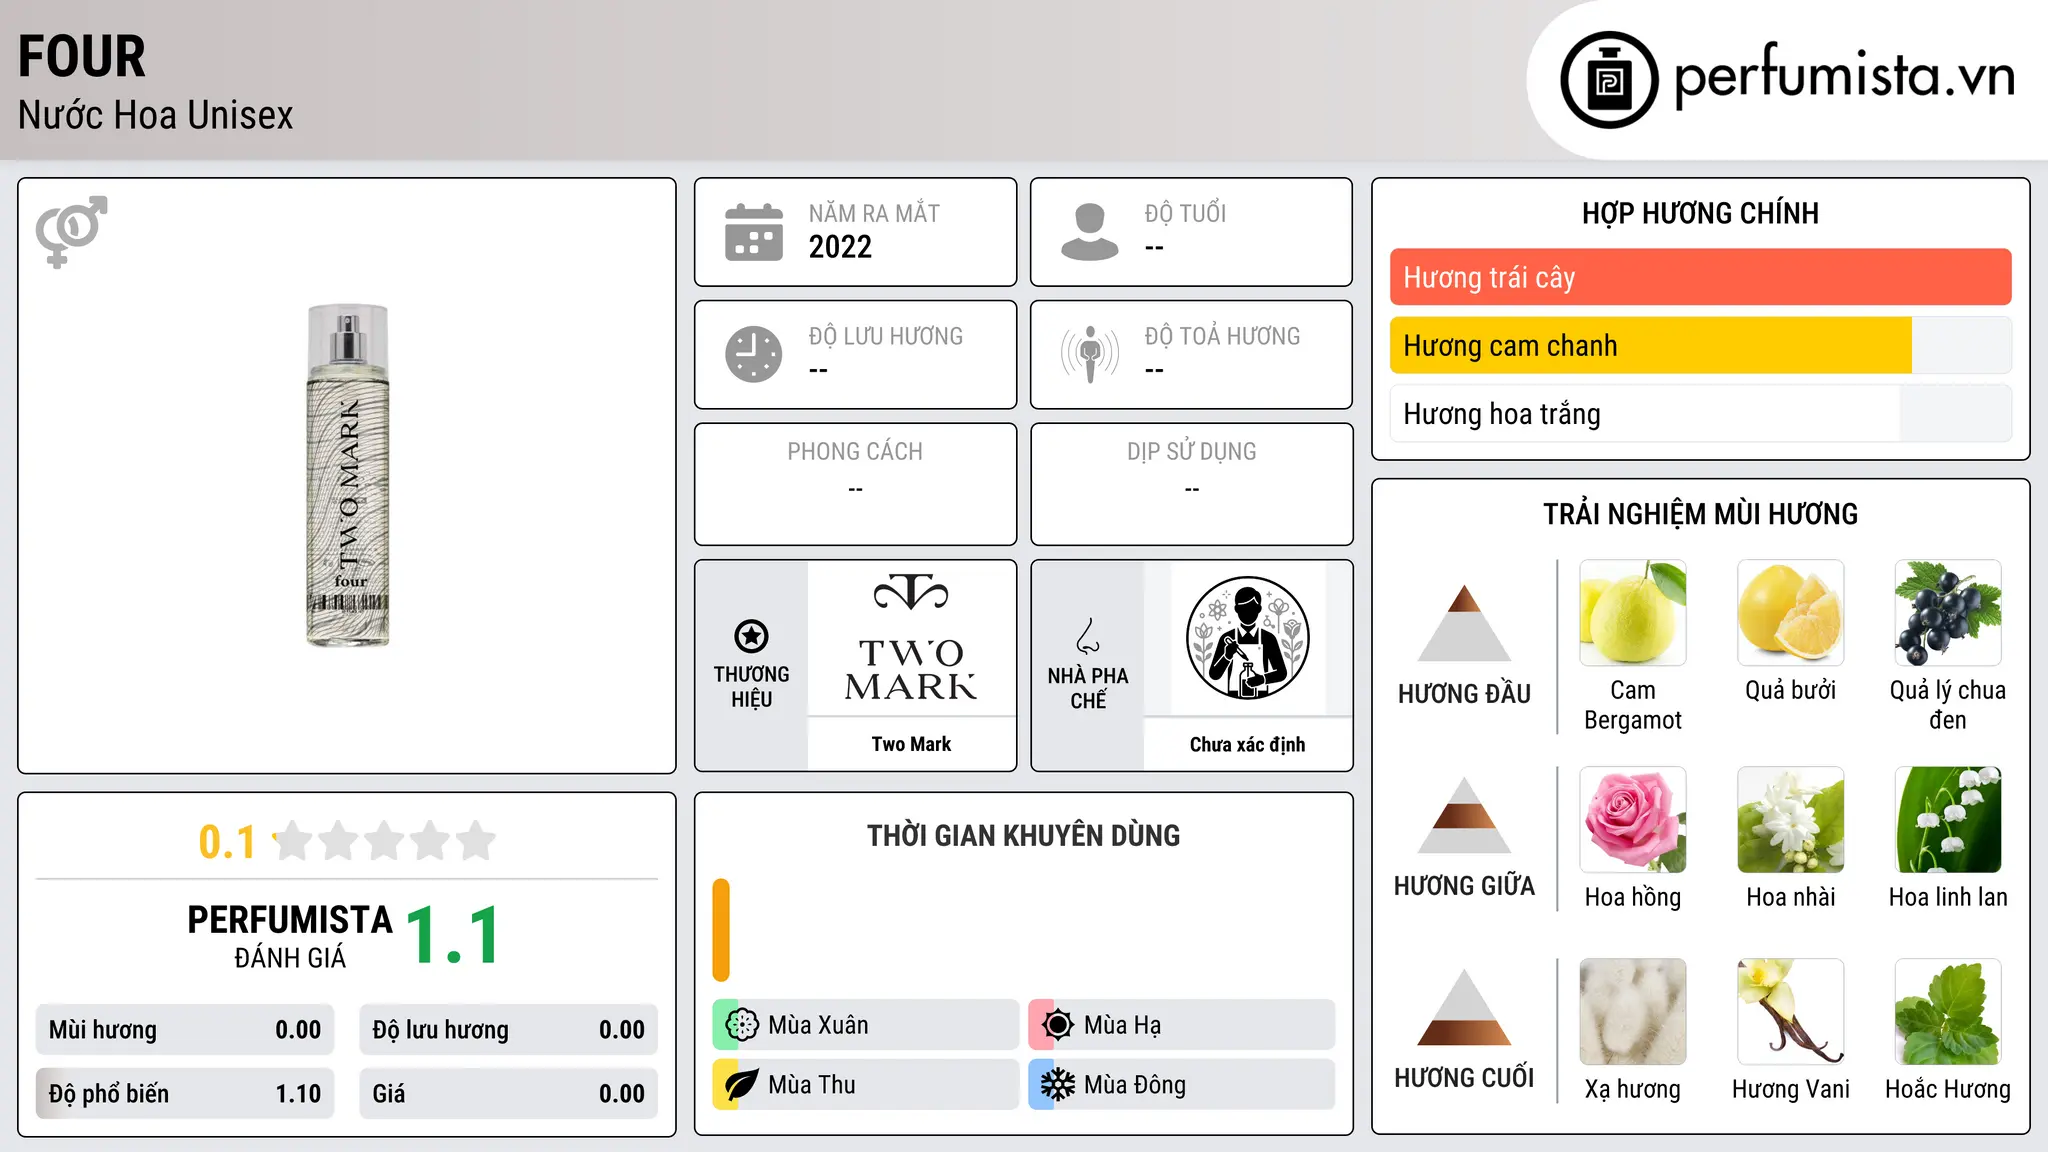This screenshot has height=1152, width=2048.
Task: Click the leaf icon for Mùa Thu
Action: pos(742,1085)
